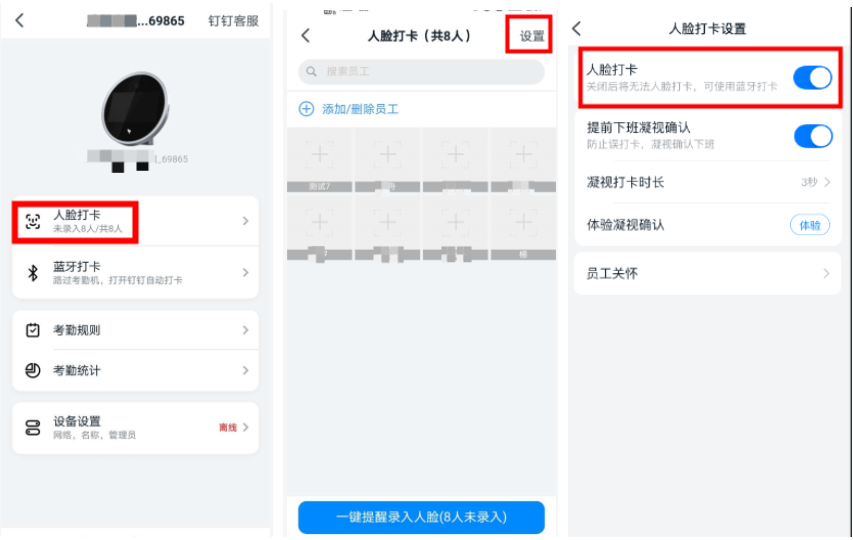Click the 搜索员工 search field
Screen dimensions: 853x540
[421, 71]
